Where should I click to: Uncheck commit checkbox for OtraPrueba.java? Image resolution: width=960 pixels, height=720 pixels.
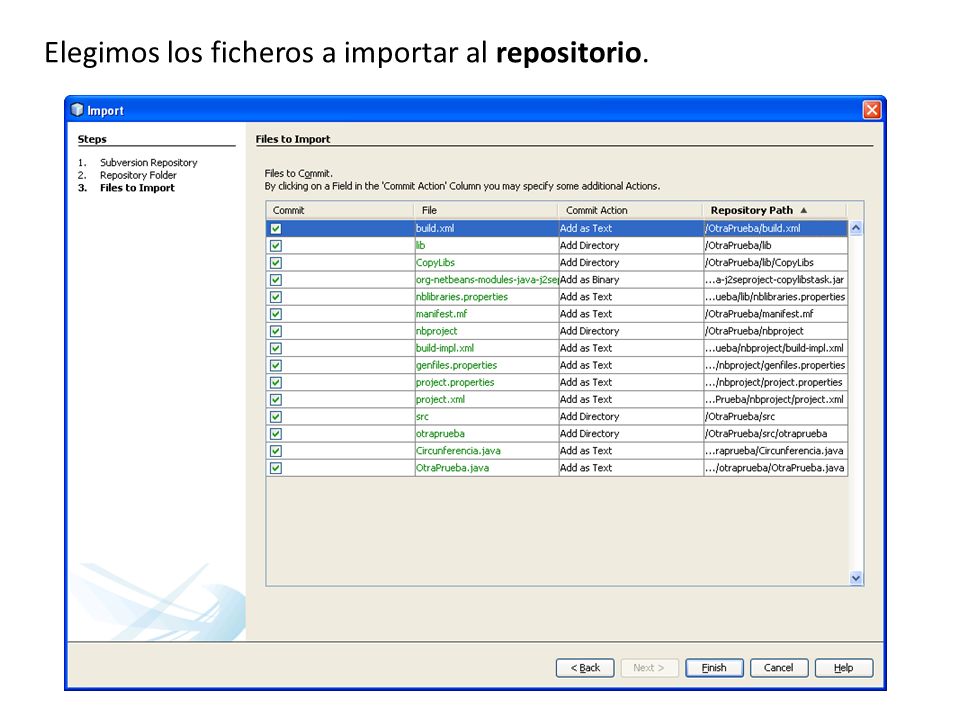point(276,468)
